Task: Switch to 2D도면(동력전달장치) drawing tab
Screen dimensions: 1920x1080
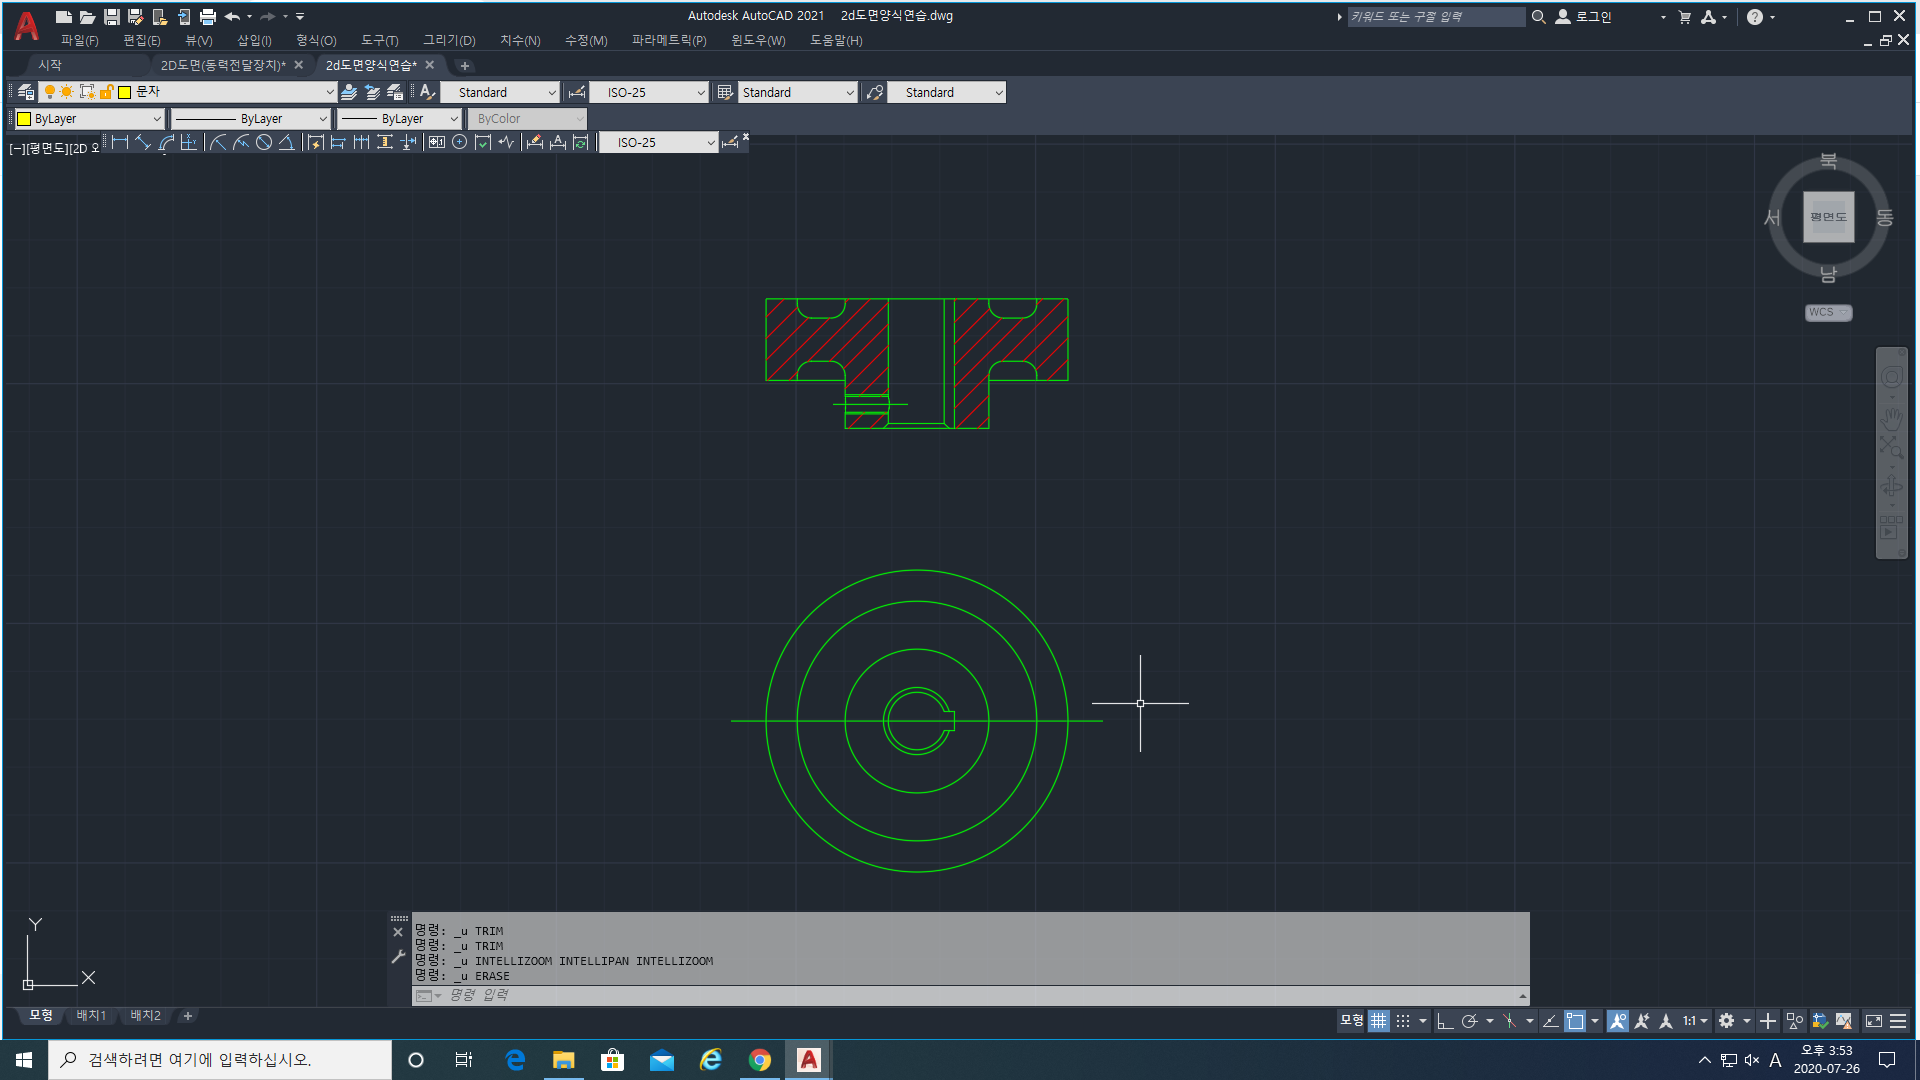Action: pyautogui.click(x=223, y=65)
